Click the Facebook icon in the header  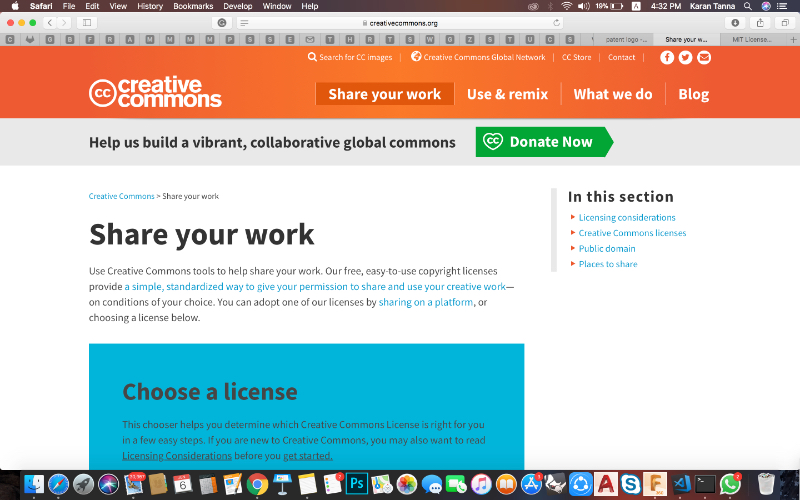pyautogui.click(x=667, y=58)
